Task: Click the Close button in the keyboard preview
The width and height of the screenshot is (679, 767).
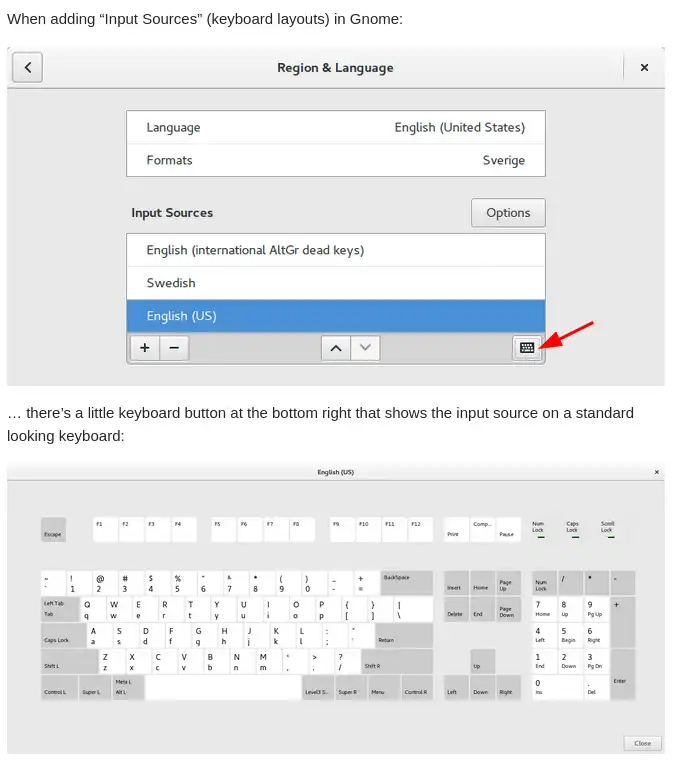Action: tap(642, 743)
